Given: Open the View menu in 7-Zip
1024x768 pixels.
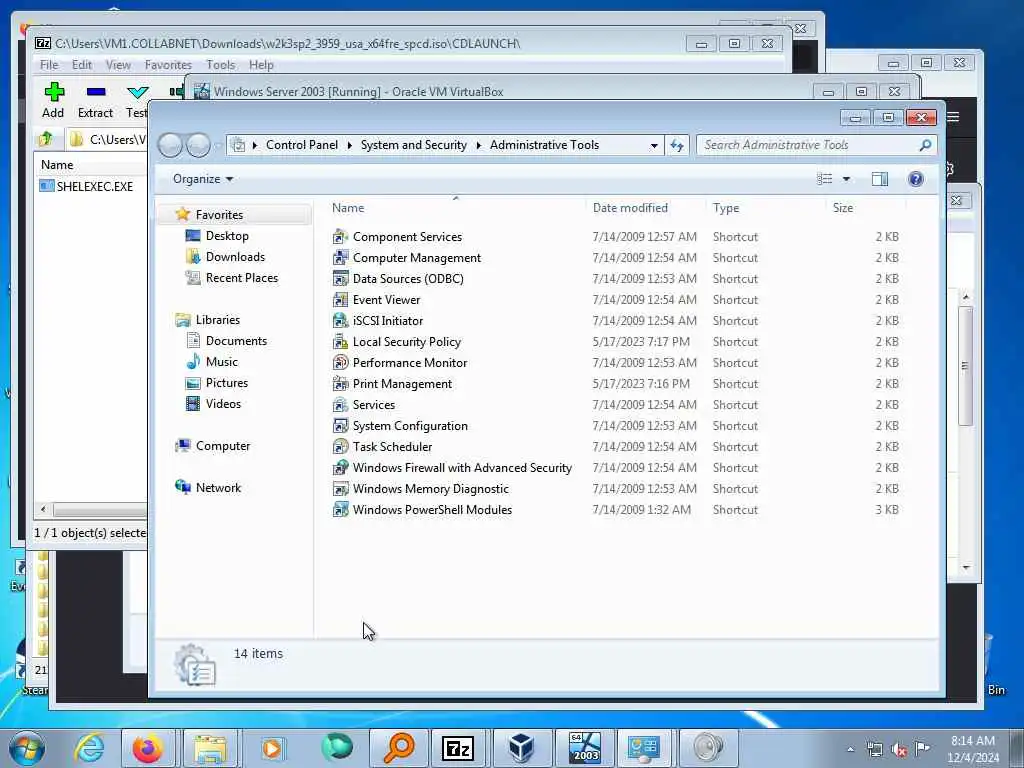Looking at the screenshot, I should point(118,65).
